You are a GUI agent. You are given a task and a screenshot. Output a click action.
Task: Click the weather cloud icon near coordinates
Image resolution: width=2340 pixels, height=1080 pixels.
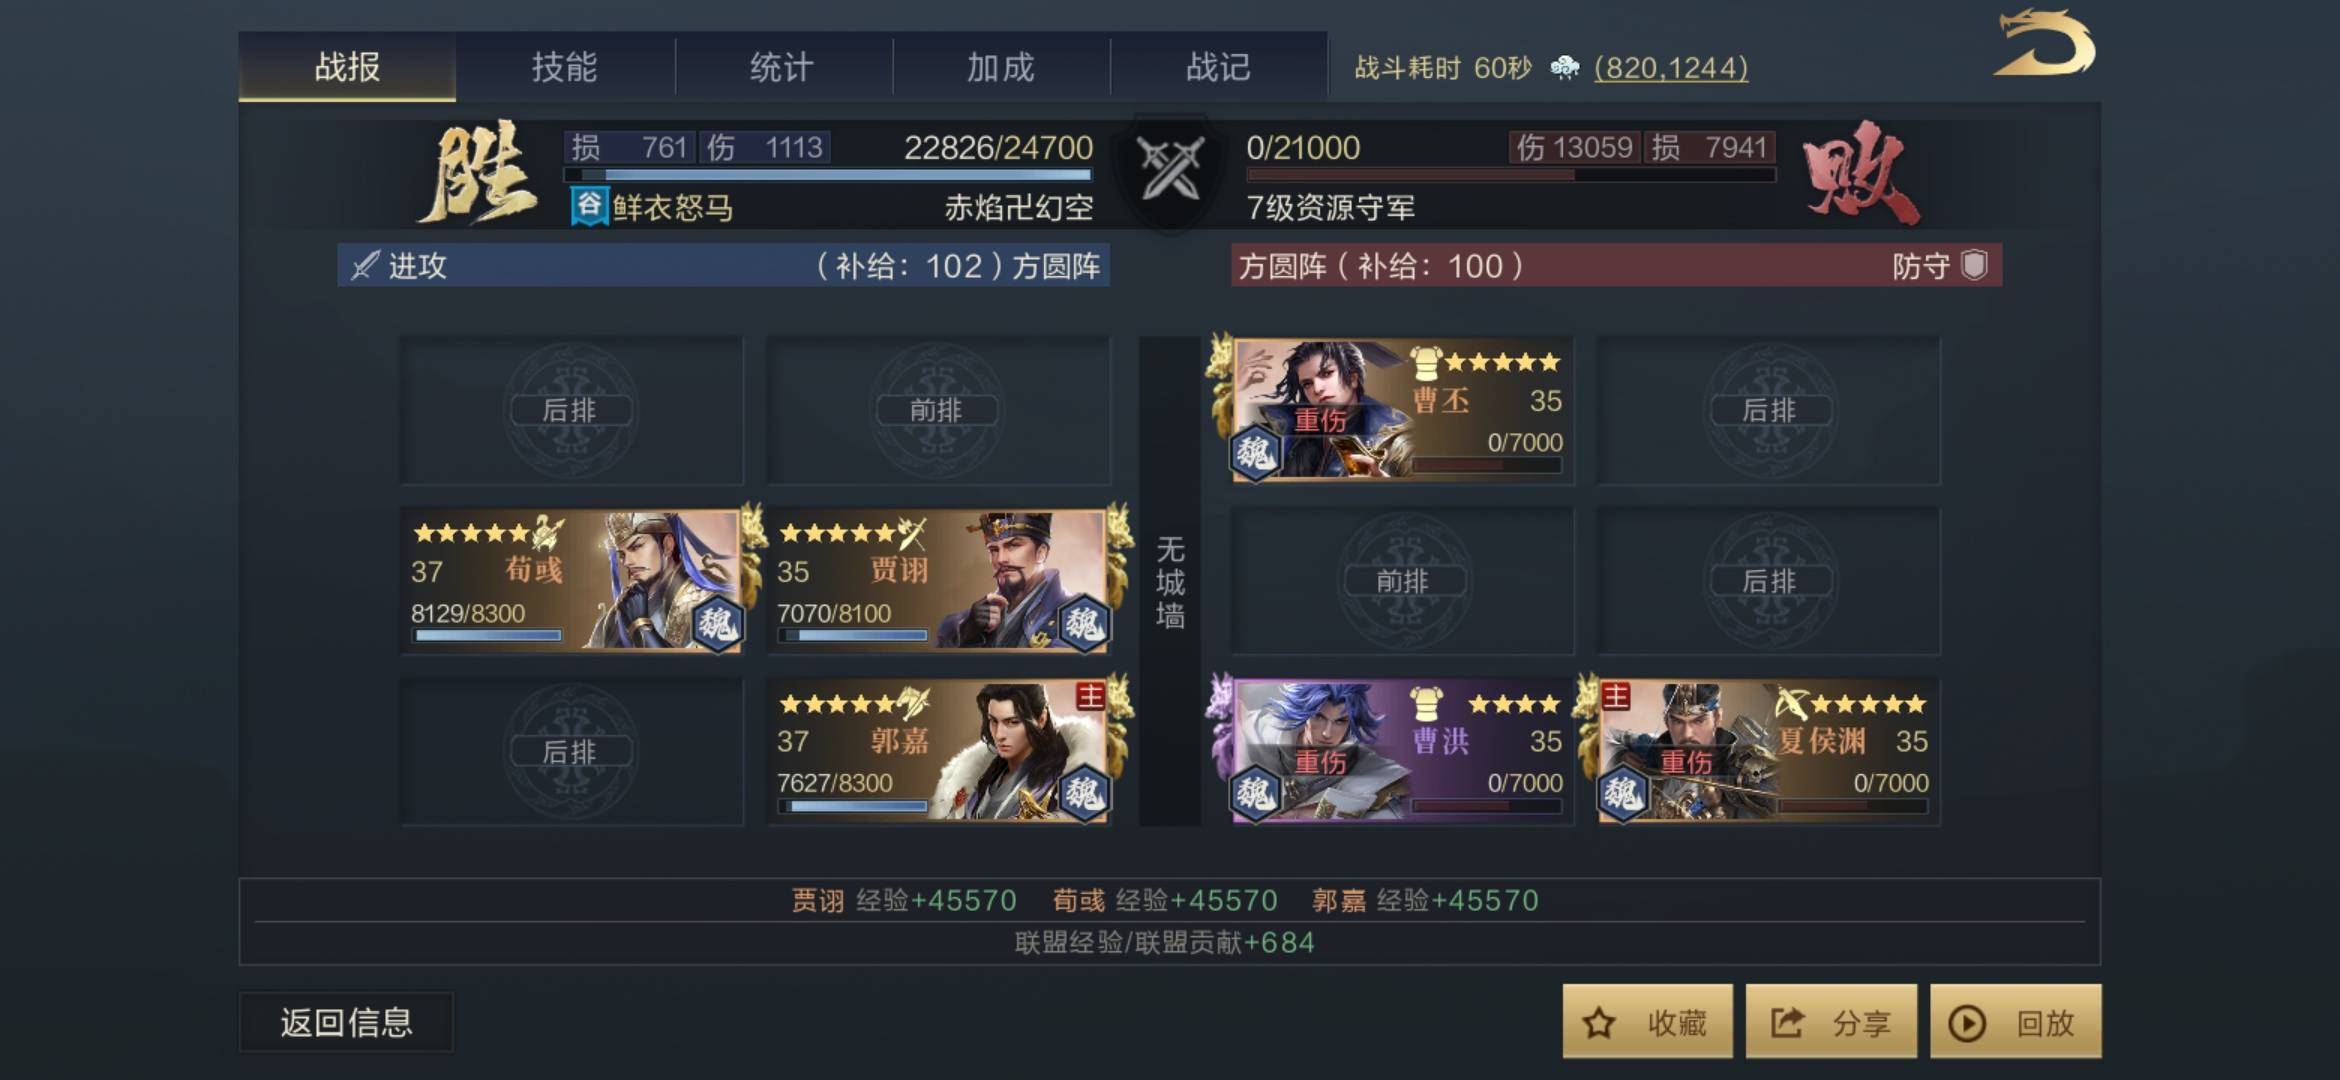1564,67
